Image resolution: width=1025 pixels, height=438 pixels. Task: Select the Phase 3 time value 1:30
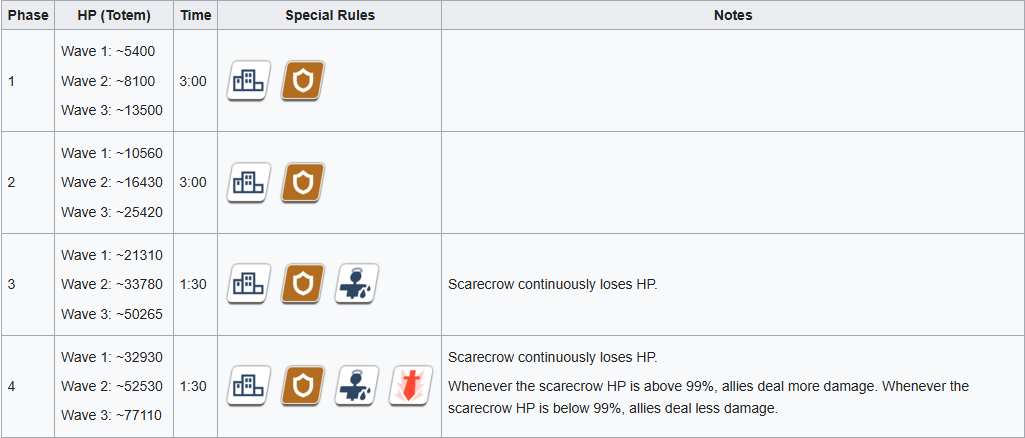coord(193,284)
